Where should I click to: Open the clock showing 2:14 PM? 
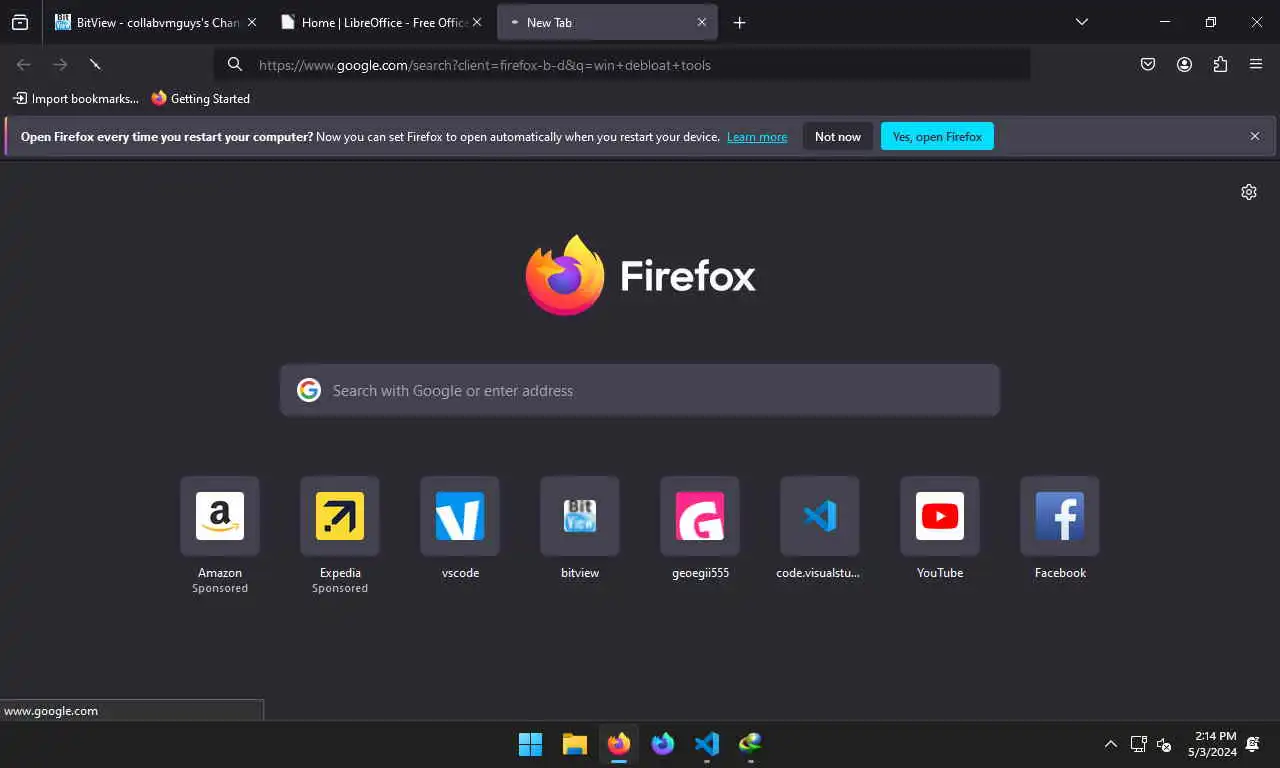tap(1214, 744)
